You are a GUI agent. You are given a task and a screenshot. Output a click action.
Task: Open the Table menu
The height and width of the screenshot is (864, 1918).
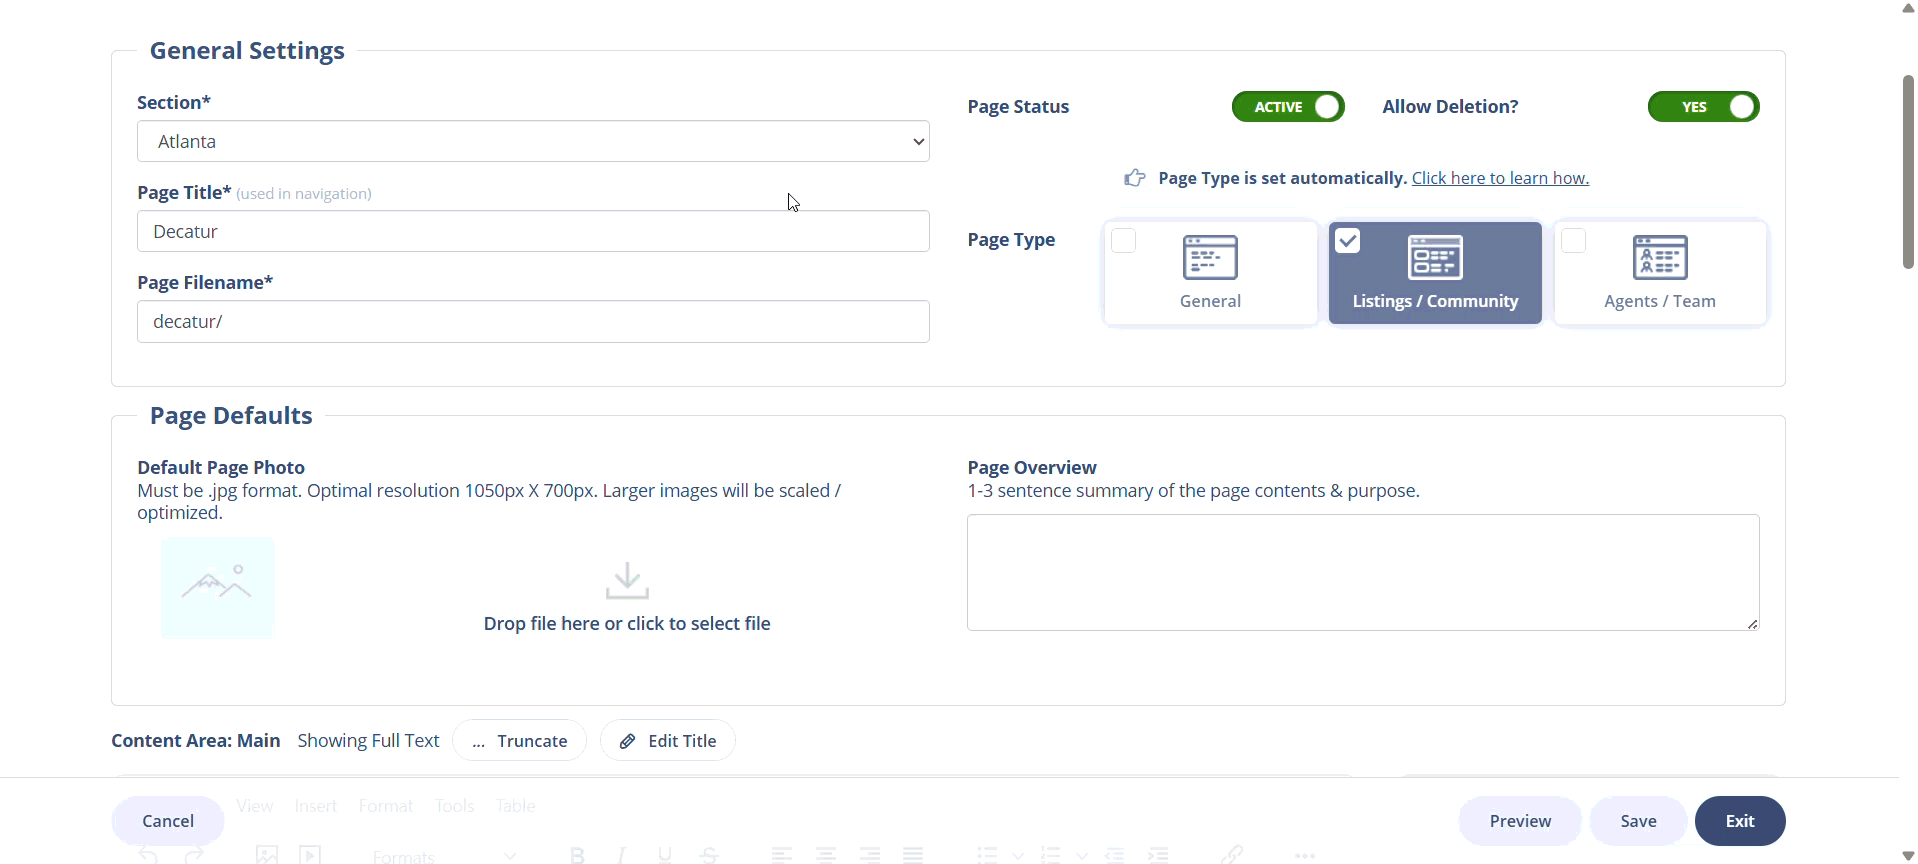[515, 805]
